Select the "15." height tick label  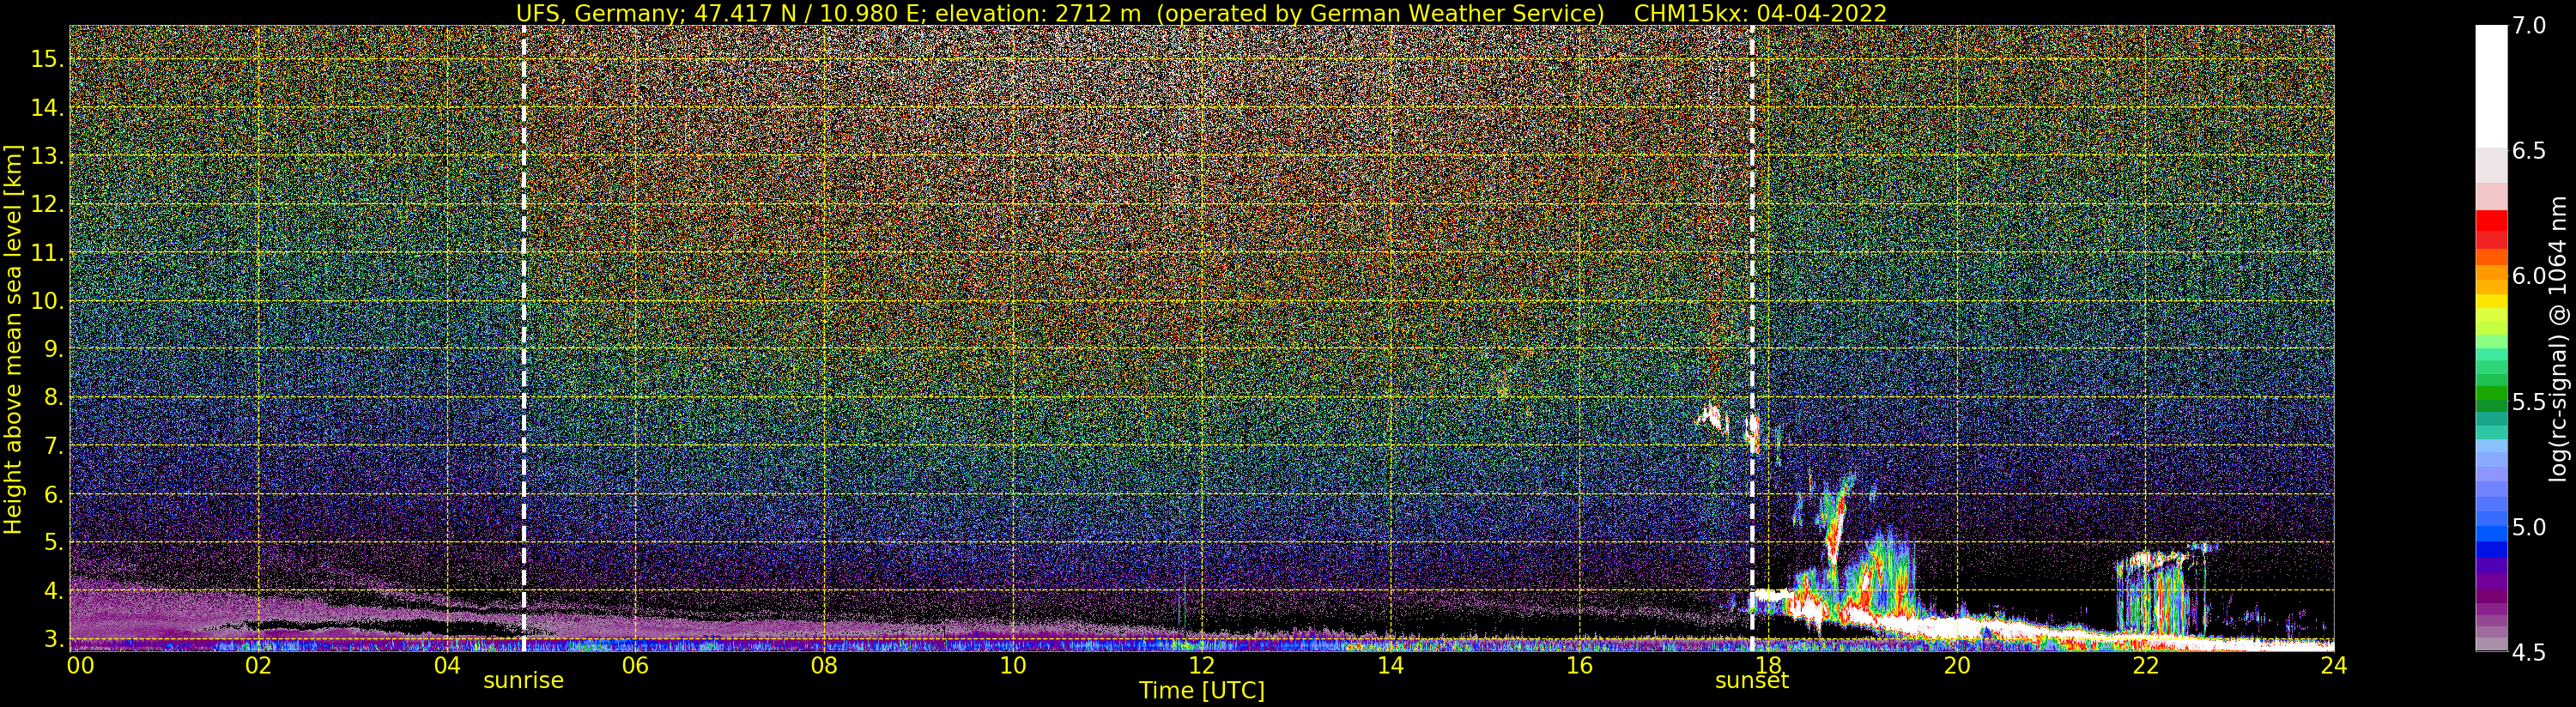point(47,60)
